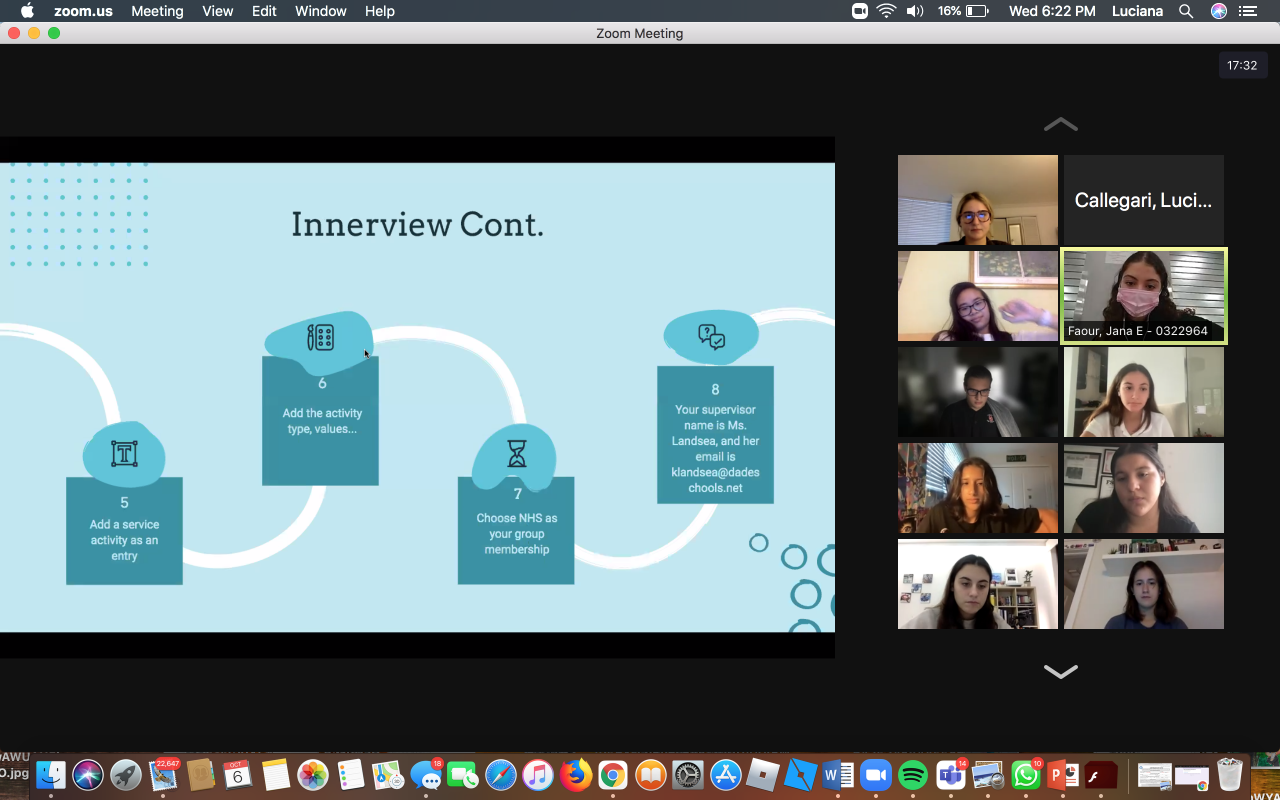
Task: Click the slide email text klandsea@dadeschools.net
Action: point(715,480)
